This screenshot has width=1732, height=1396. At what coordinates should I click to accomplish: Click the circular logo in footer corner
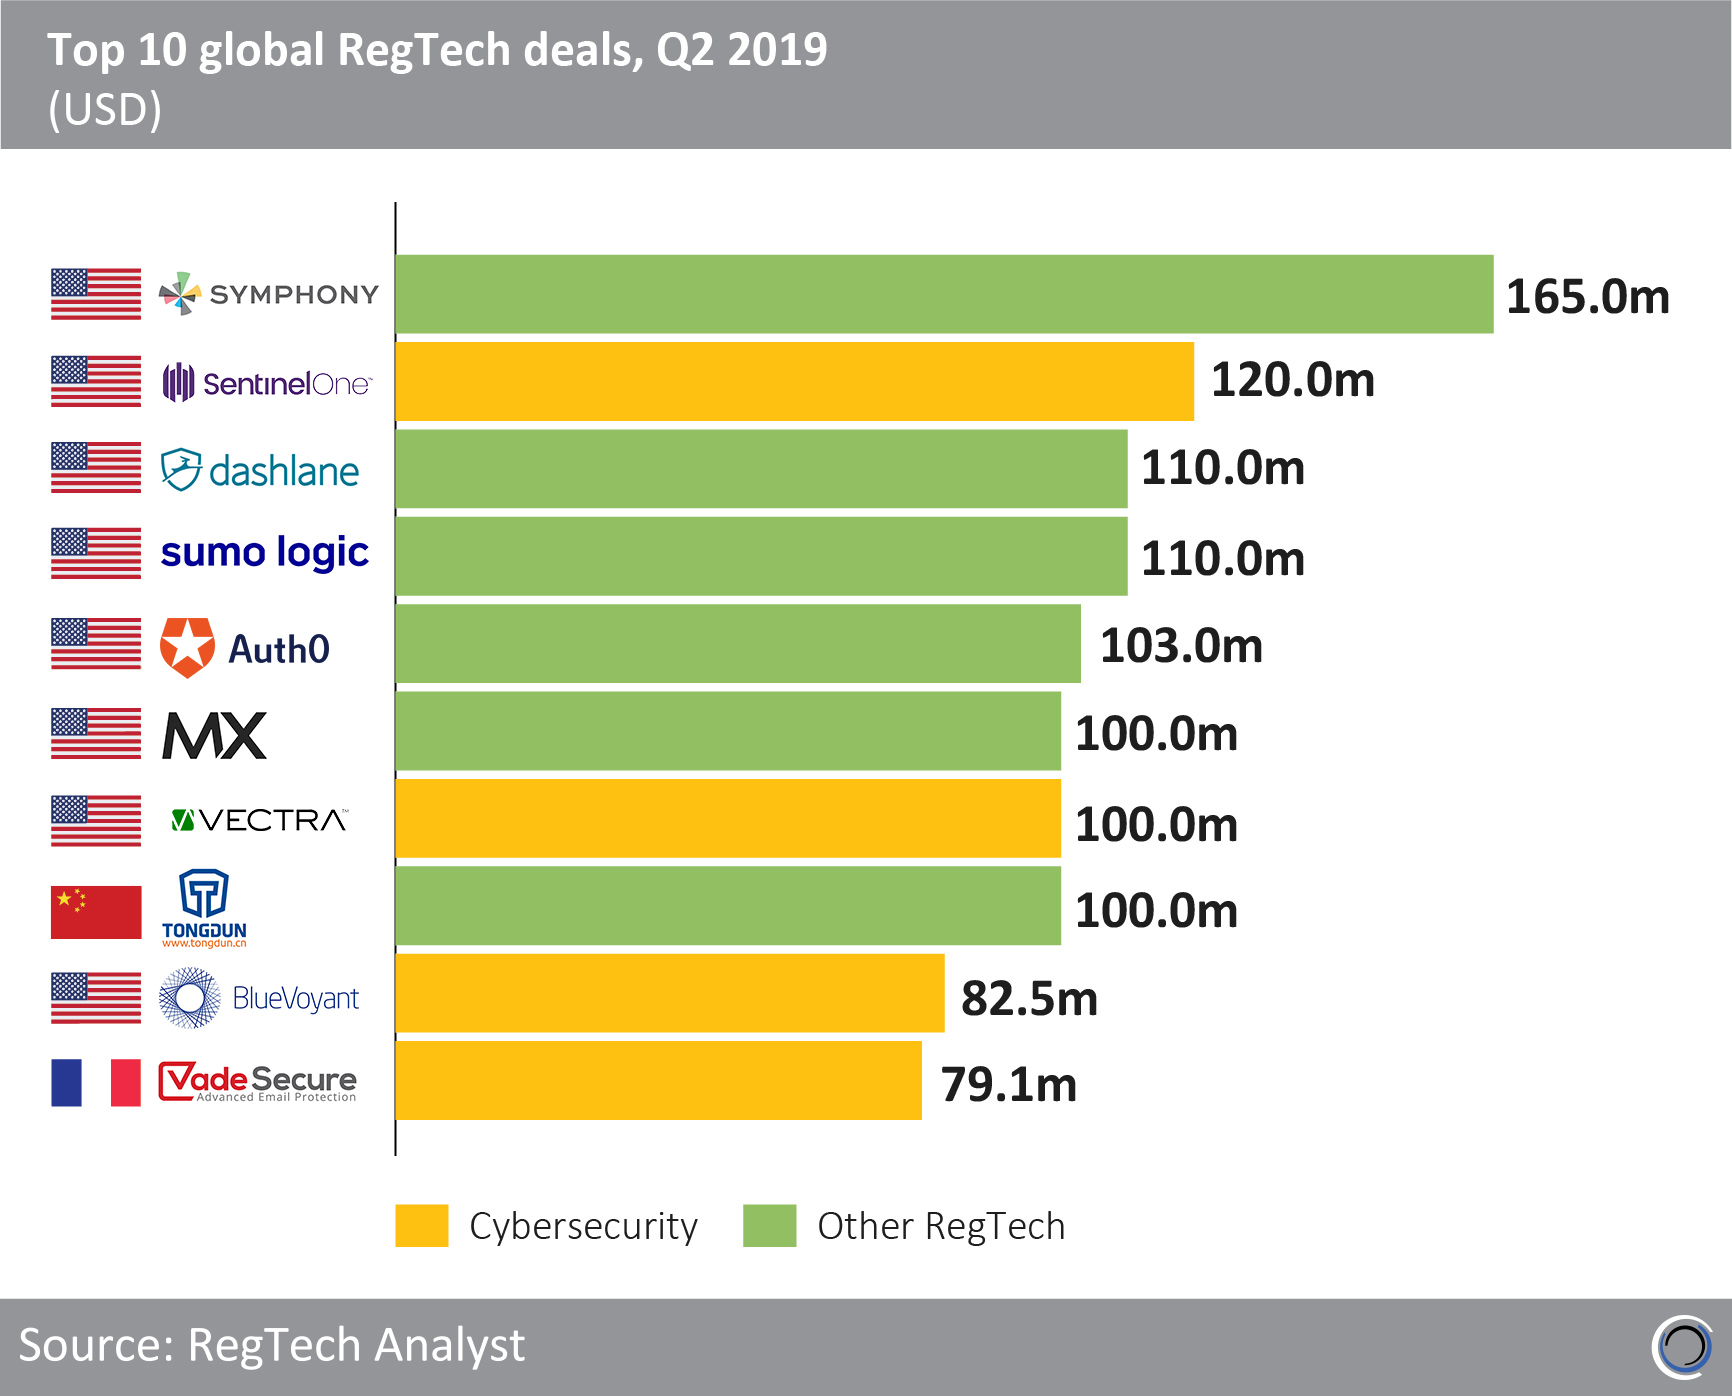[1683, 1347]
